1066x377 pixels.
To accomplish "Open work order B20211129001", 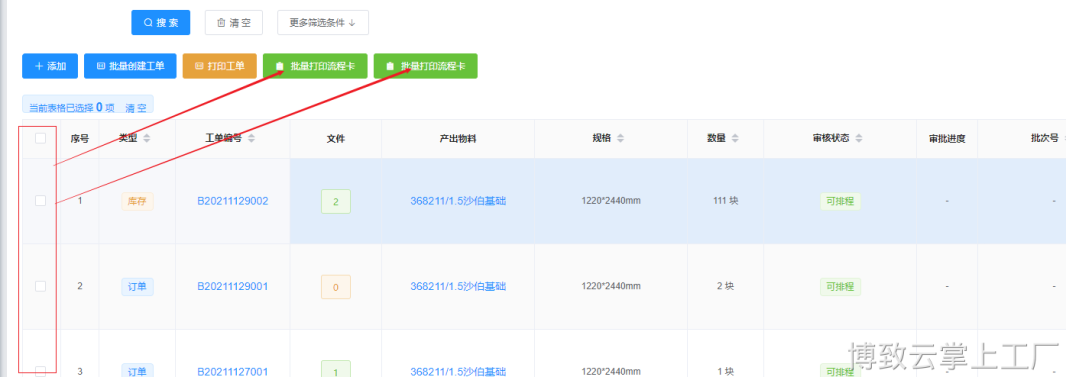I will (x=233, y=287).
